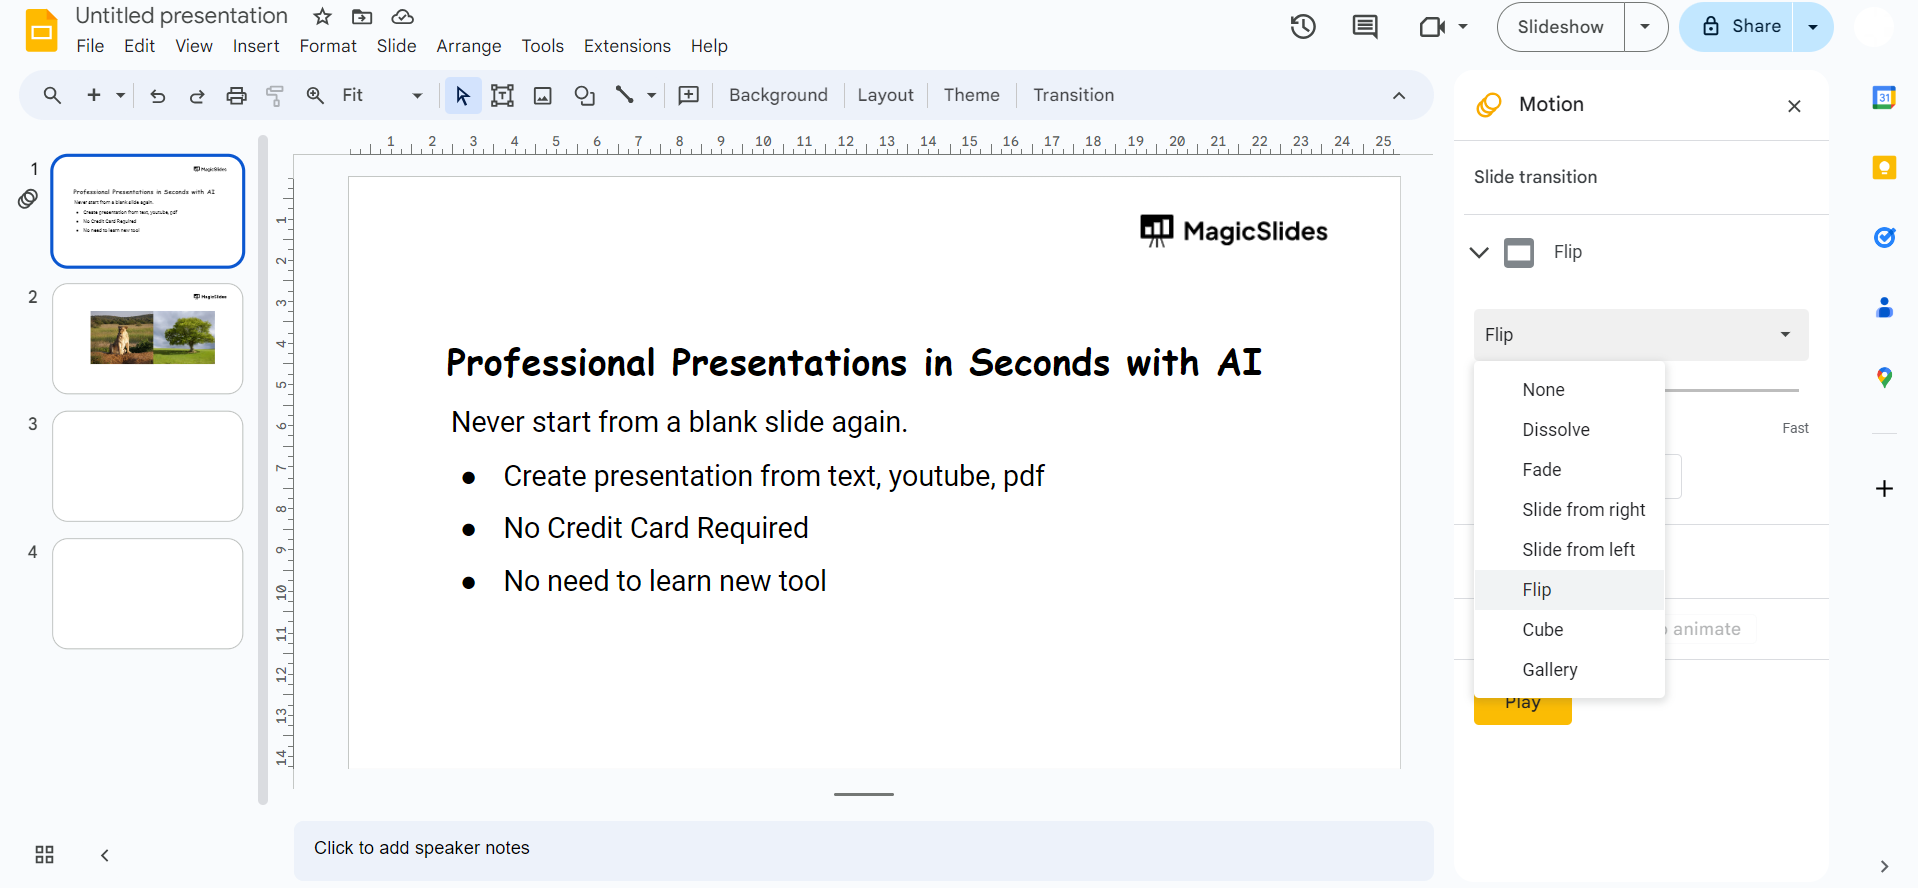Open version history clock icon
This screenshot has width=1918, height=888.
pyautogui.click(x=1302, y=27)
